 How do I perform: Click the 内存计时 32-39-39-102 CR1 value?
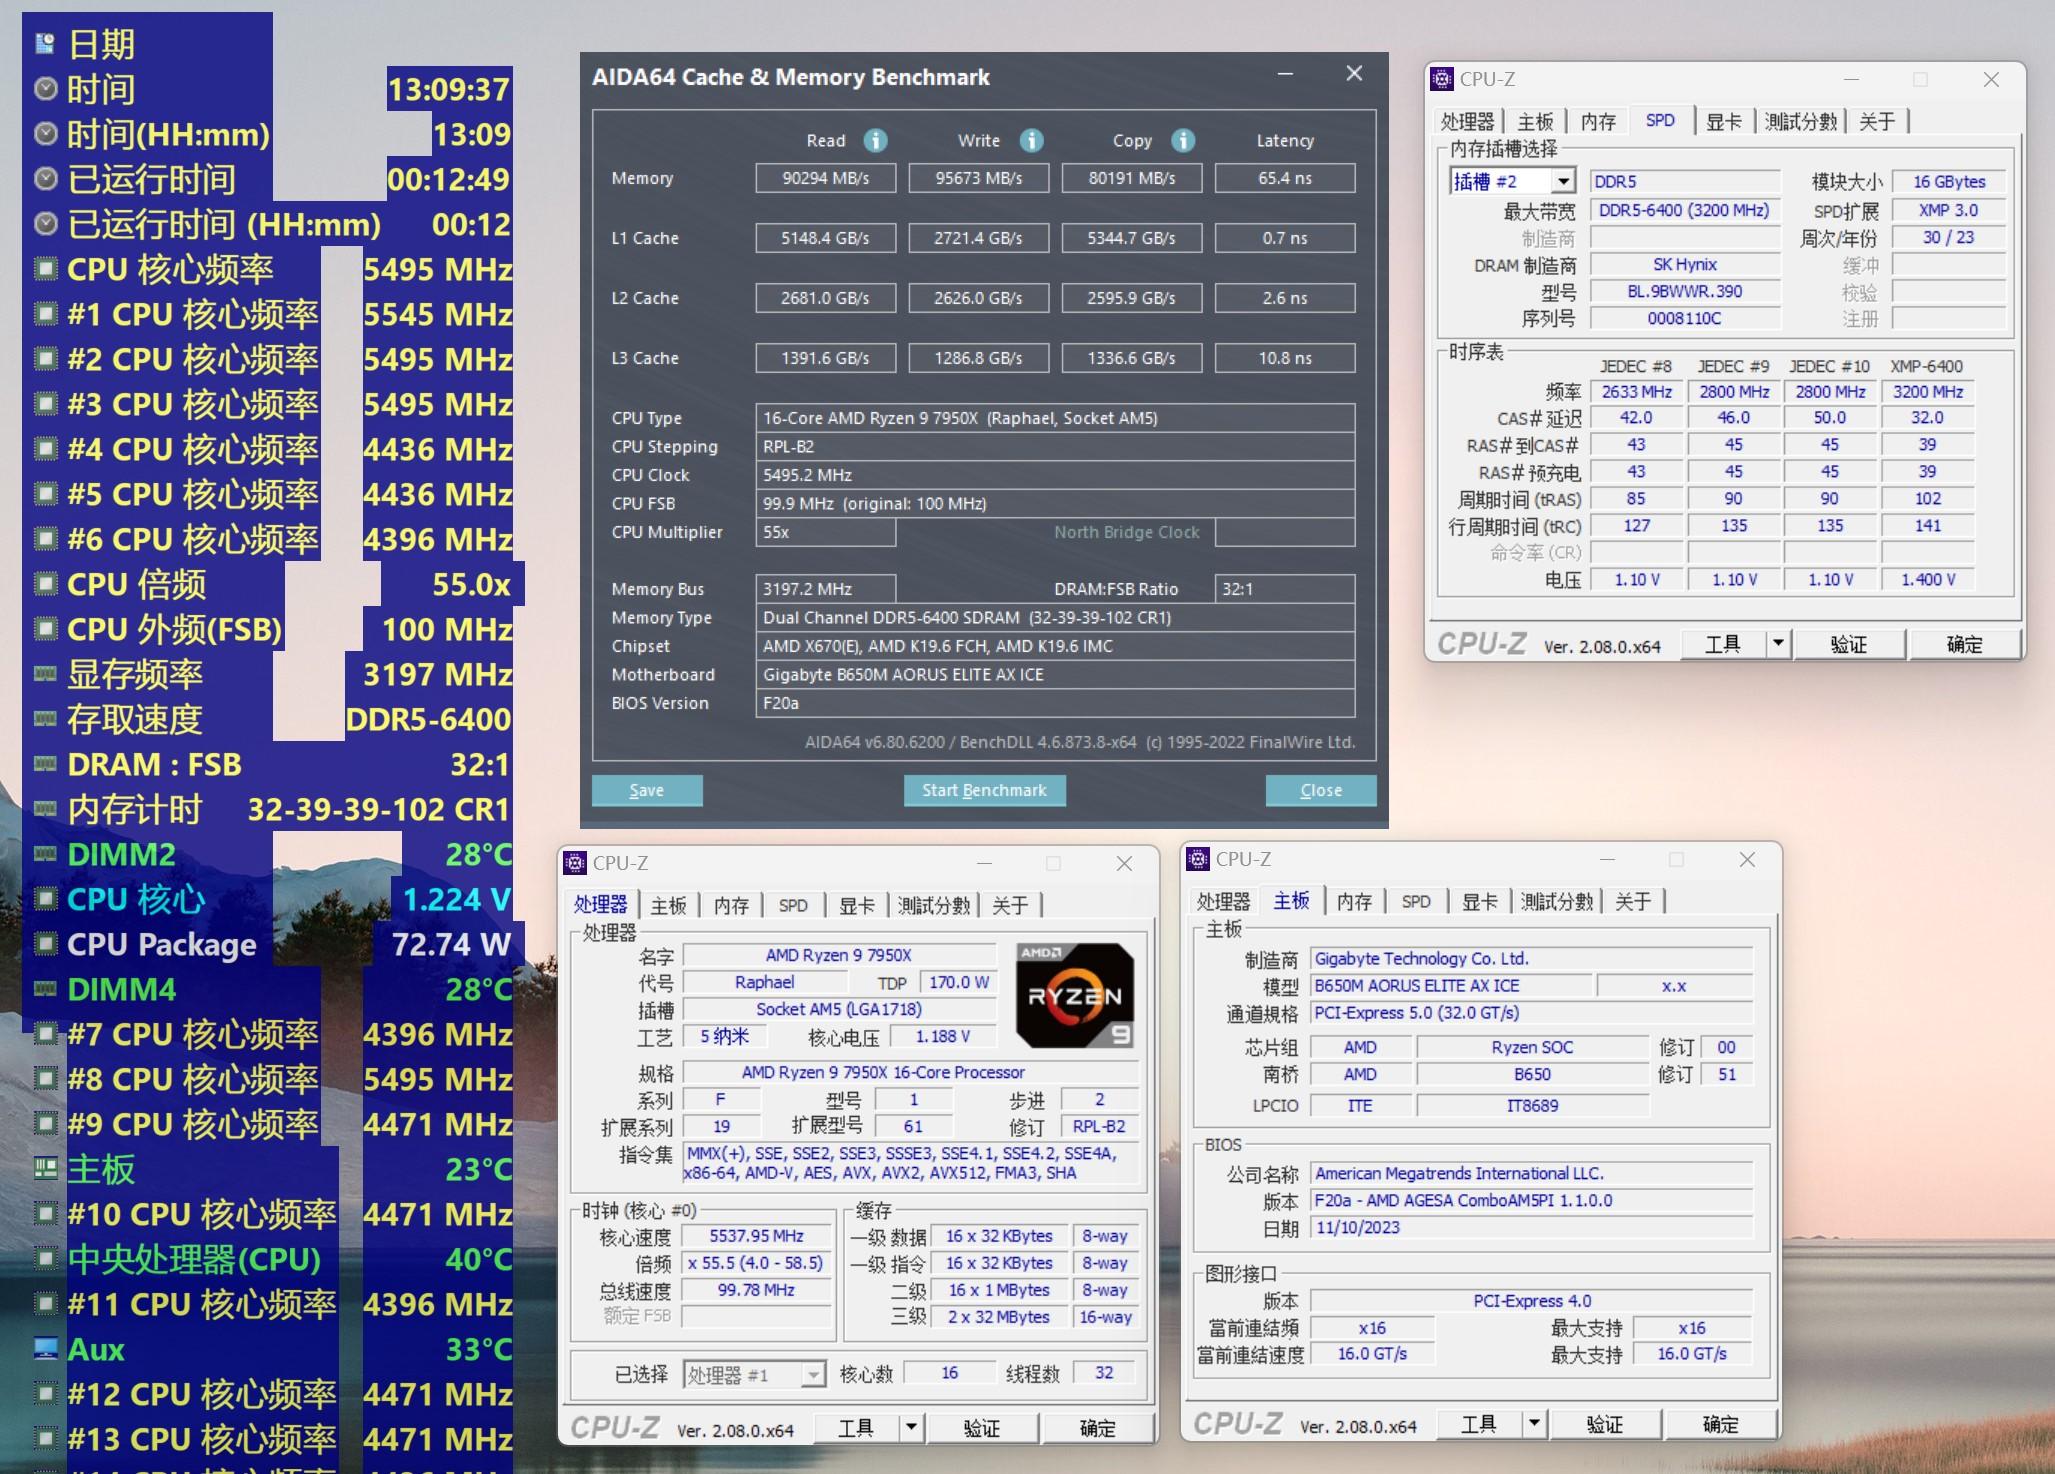tap(378, 809)
